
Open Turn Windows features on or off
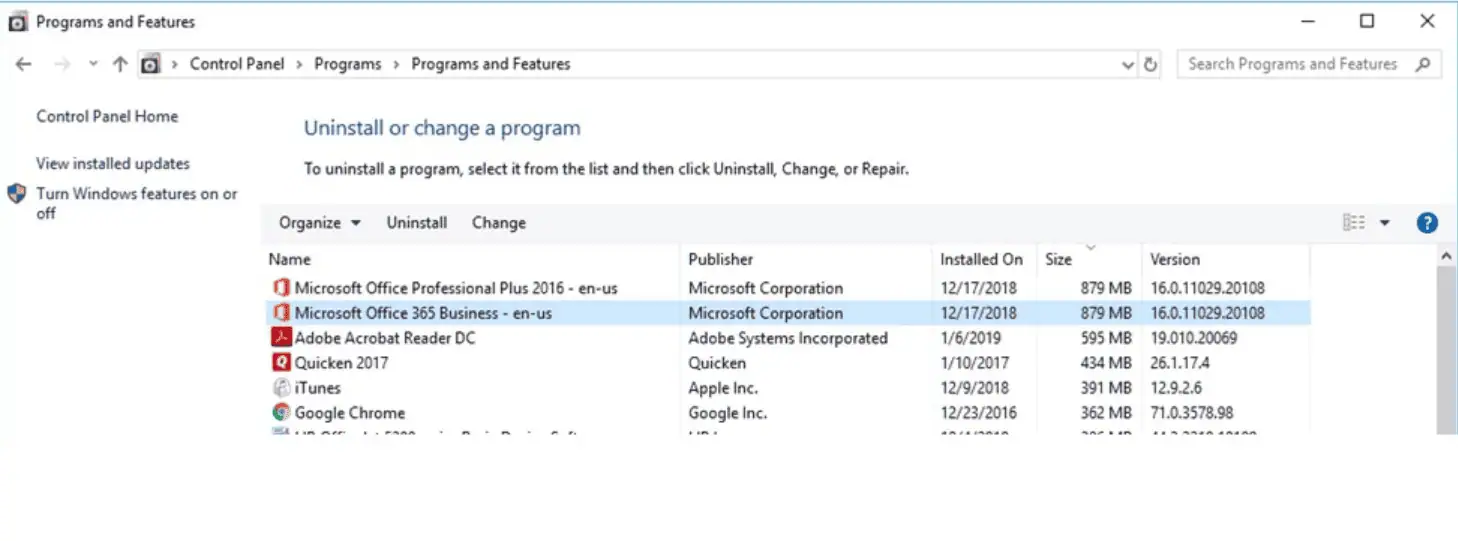click(x=137, y=203)
